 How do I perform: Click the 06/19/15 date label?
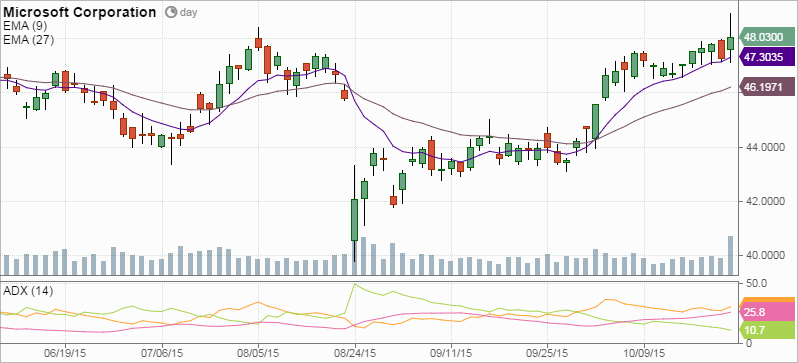coord(64,352)
